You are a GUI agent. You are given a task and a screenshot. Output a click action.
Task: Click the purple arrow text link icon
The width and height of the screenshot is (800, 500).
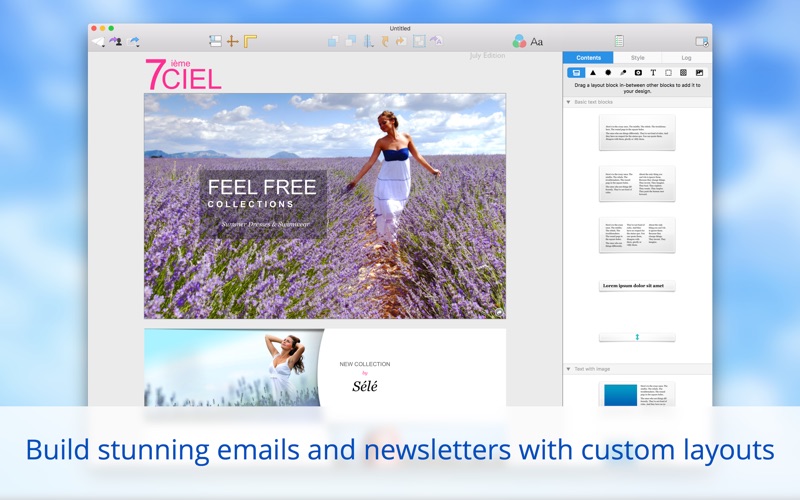coord(436,41)
